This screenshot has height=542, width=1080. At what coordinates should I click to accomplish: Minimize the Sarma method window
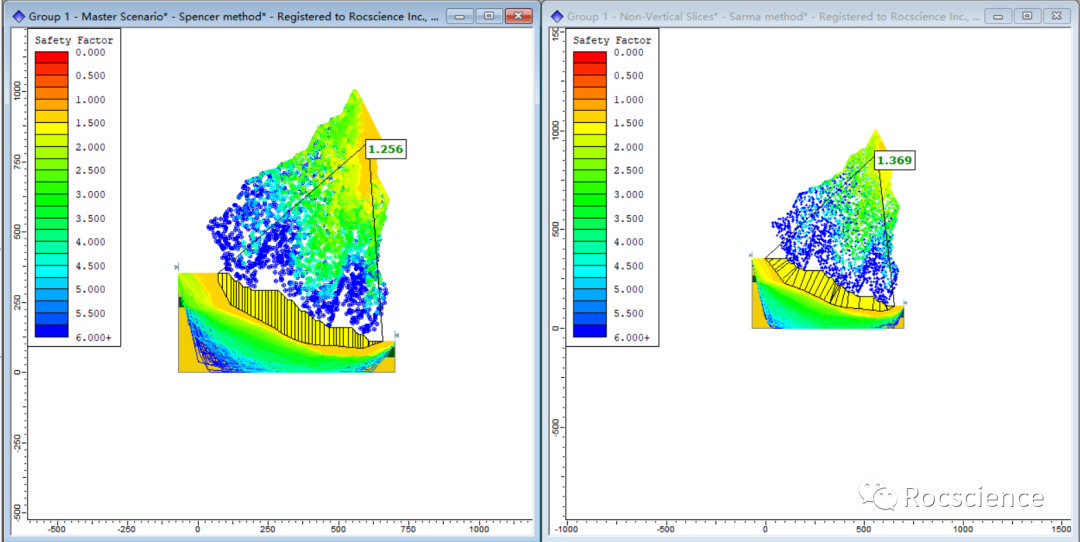click(999, 16)
